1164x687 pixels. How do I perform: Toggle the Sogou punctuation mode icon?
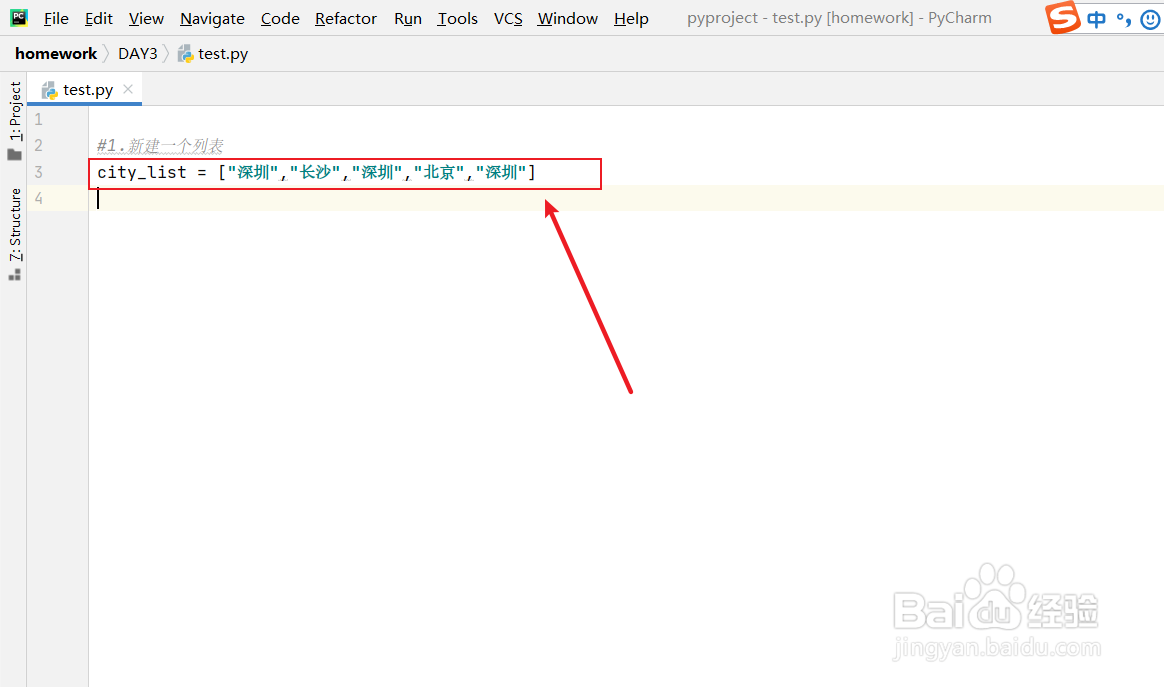point(1124,19)
